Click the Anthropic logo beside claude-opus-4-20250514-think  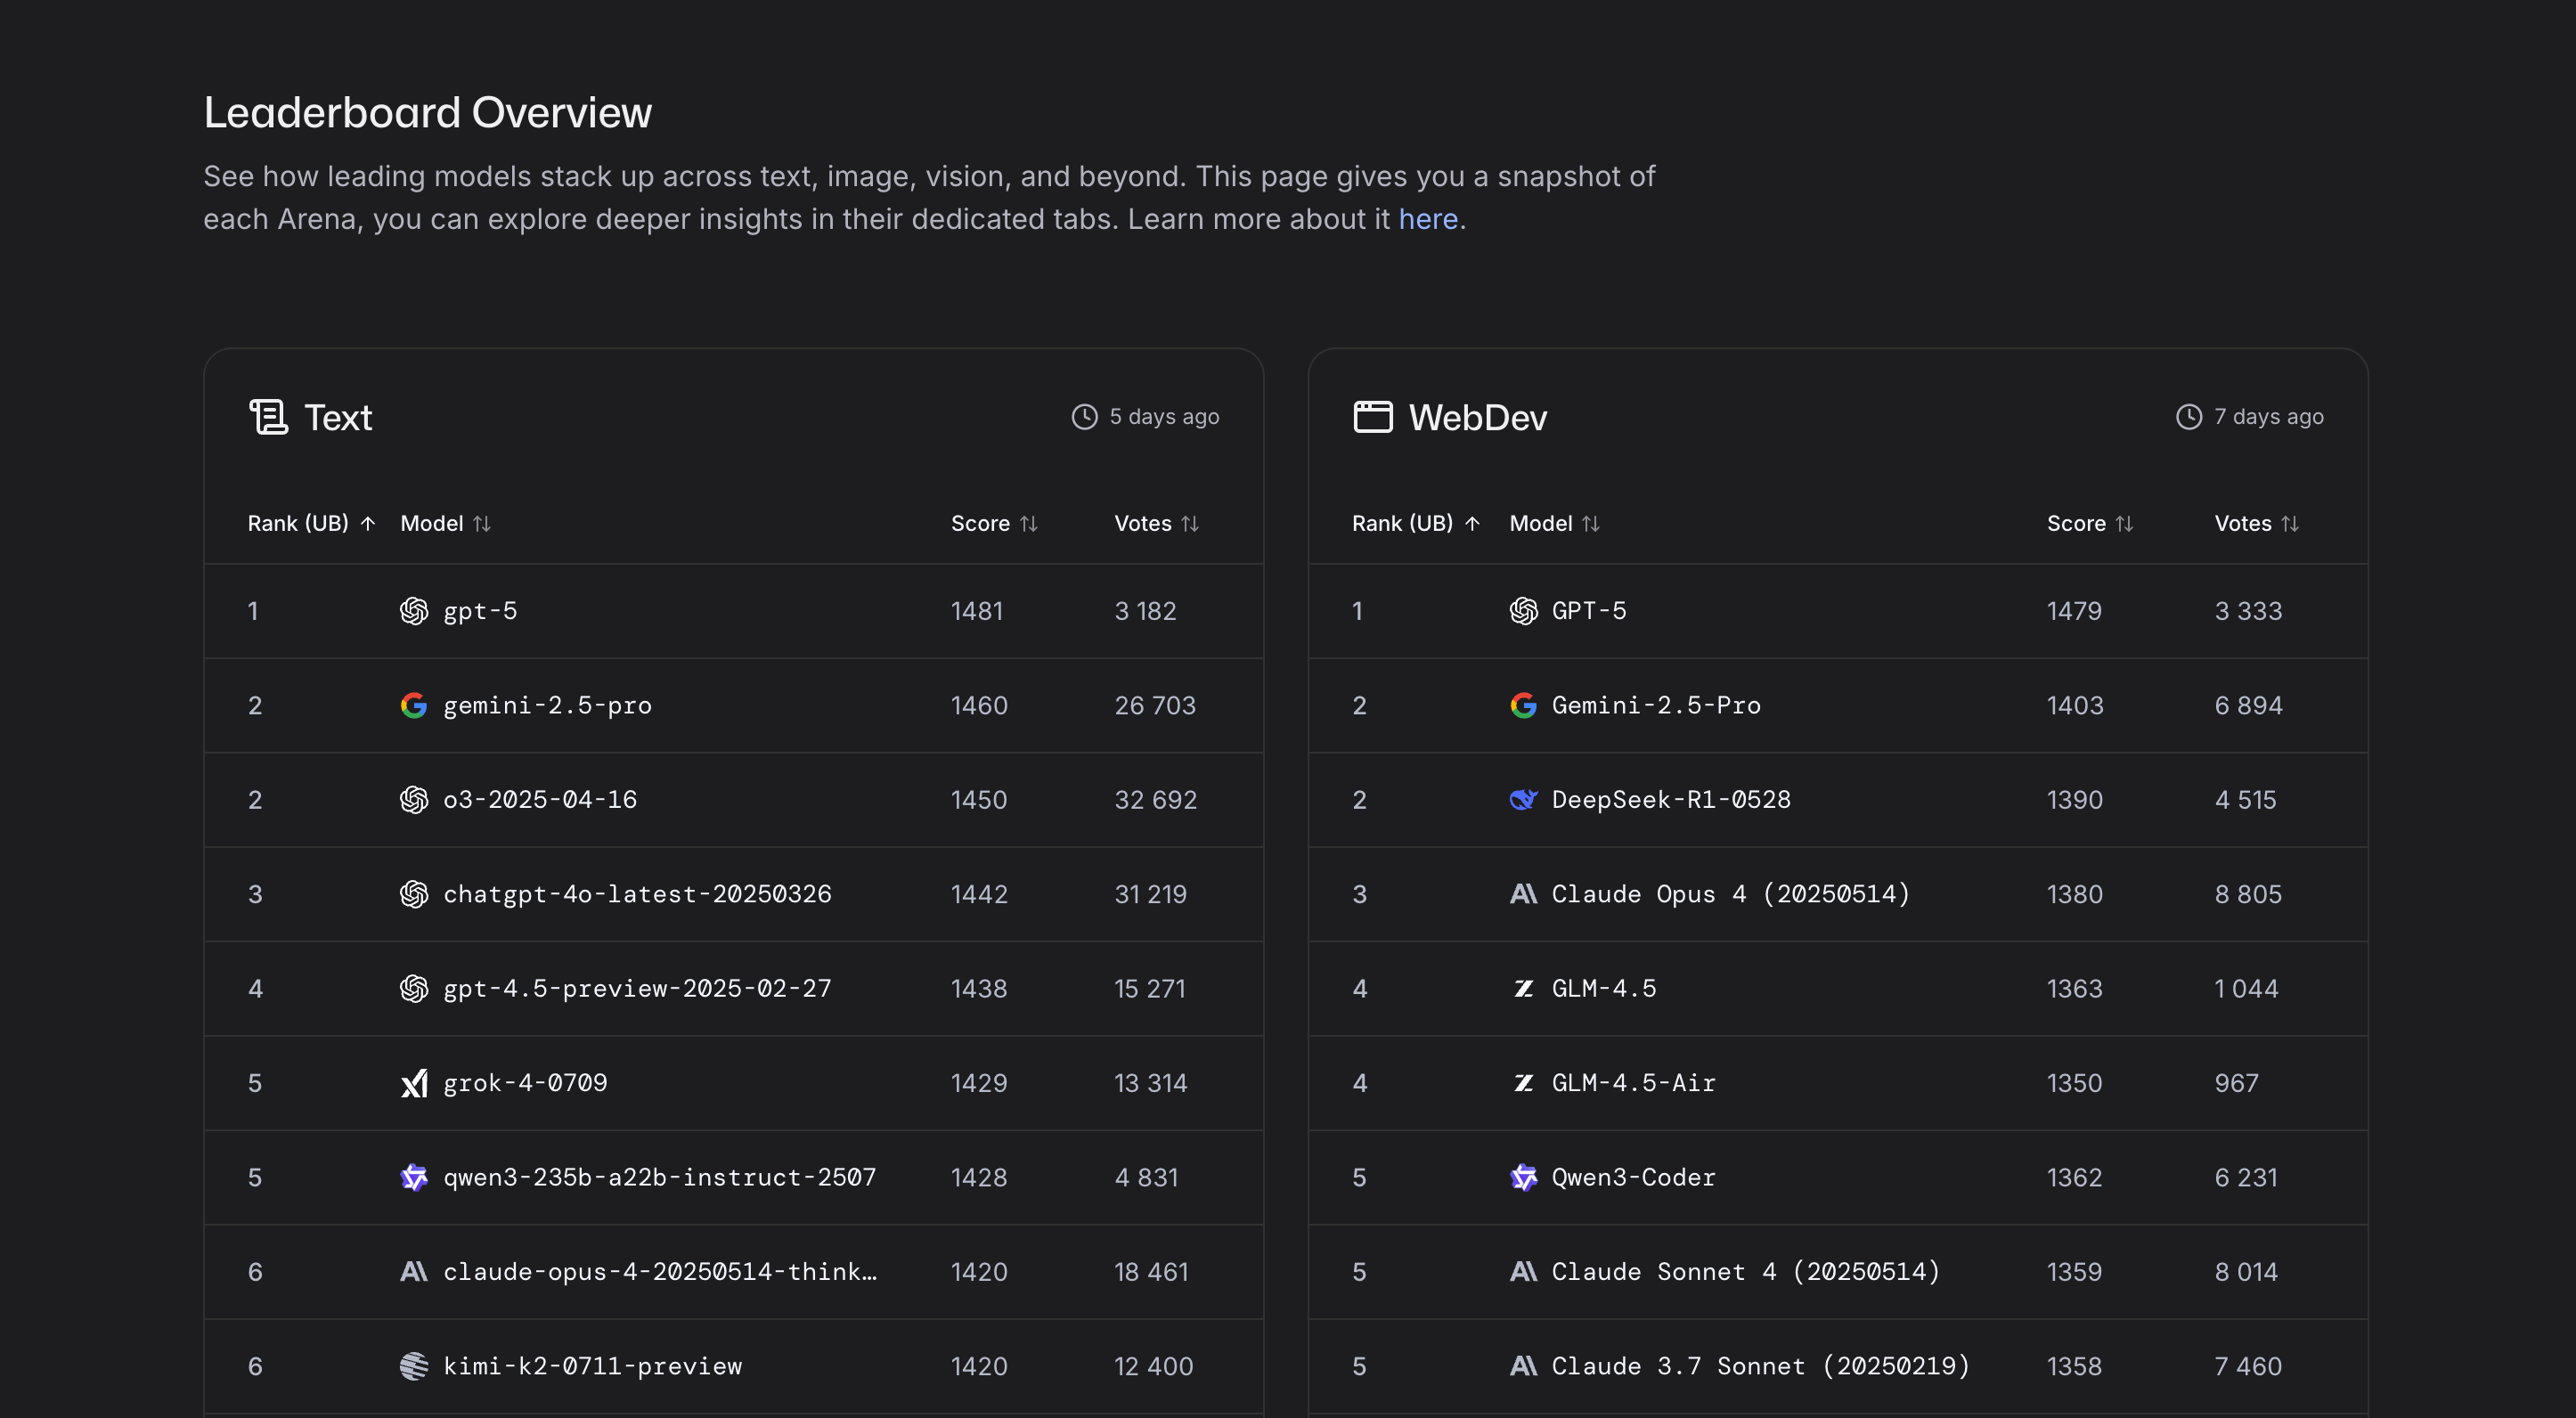pyautogui.click(x=414, y=1272)
